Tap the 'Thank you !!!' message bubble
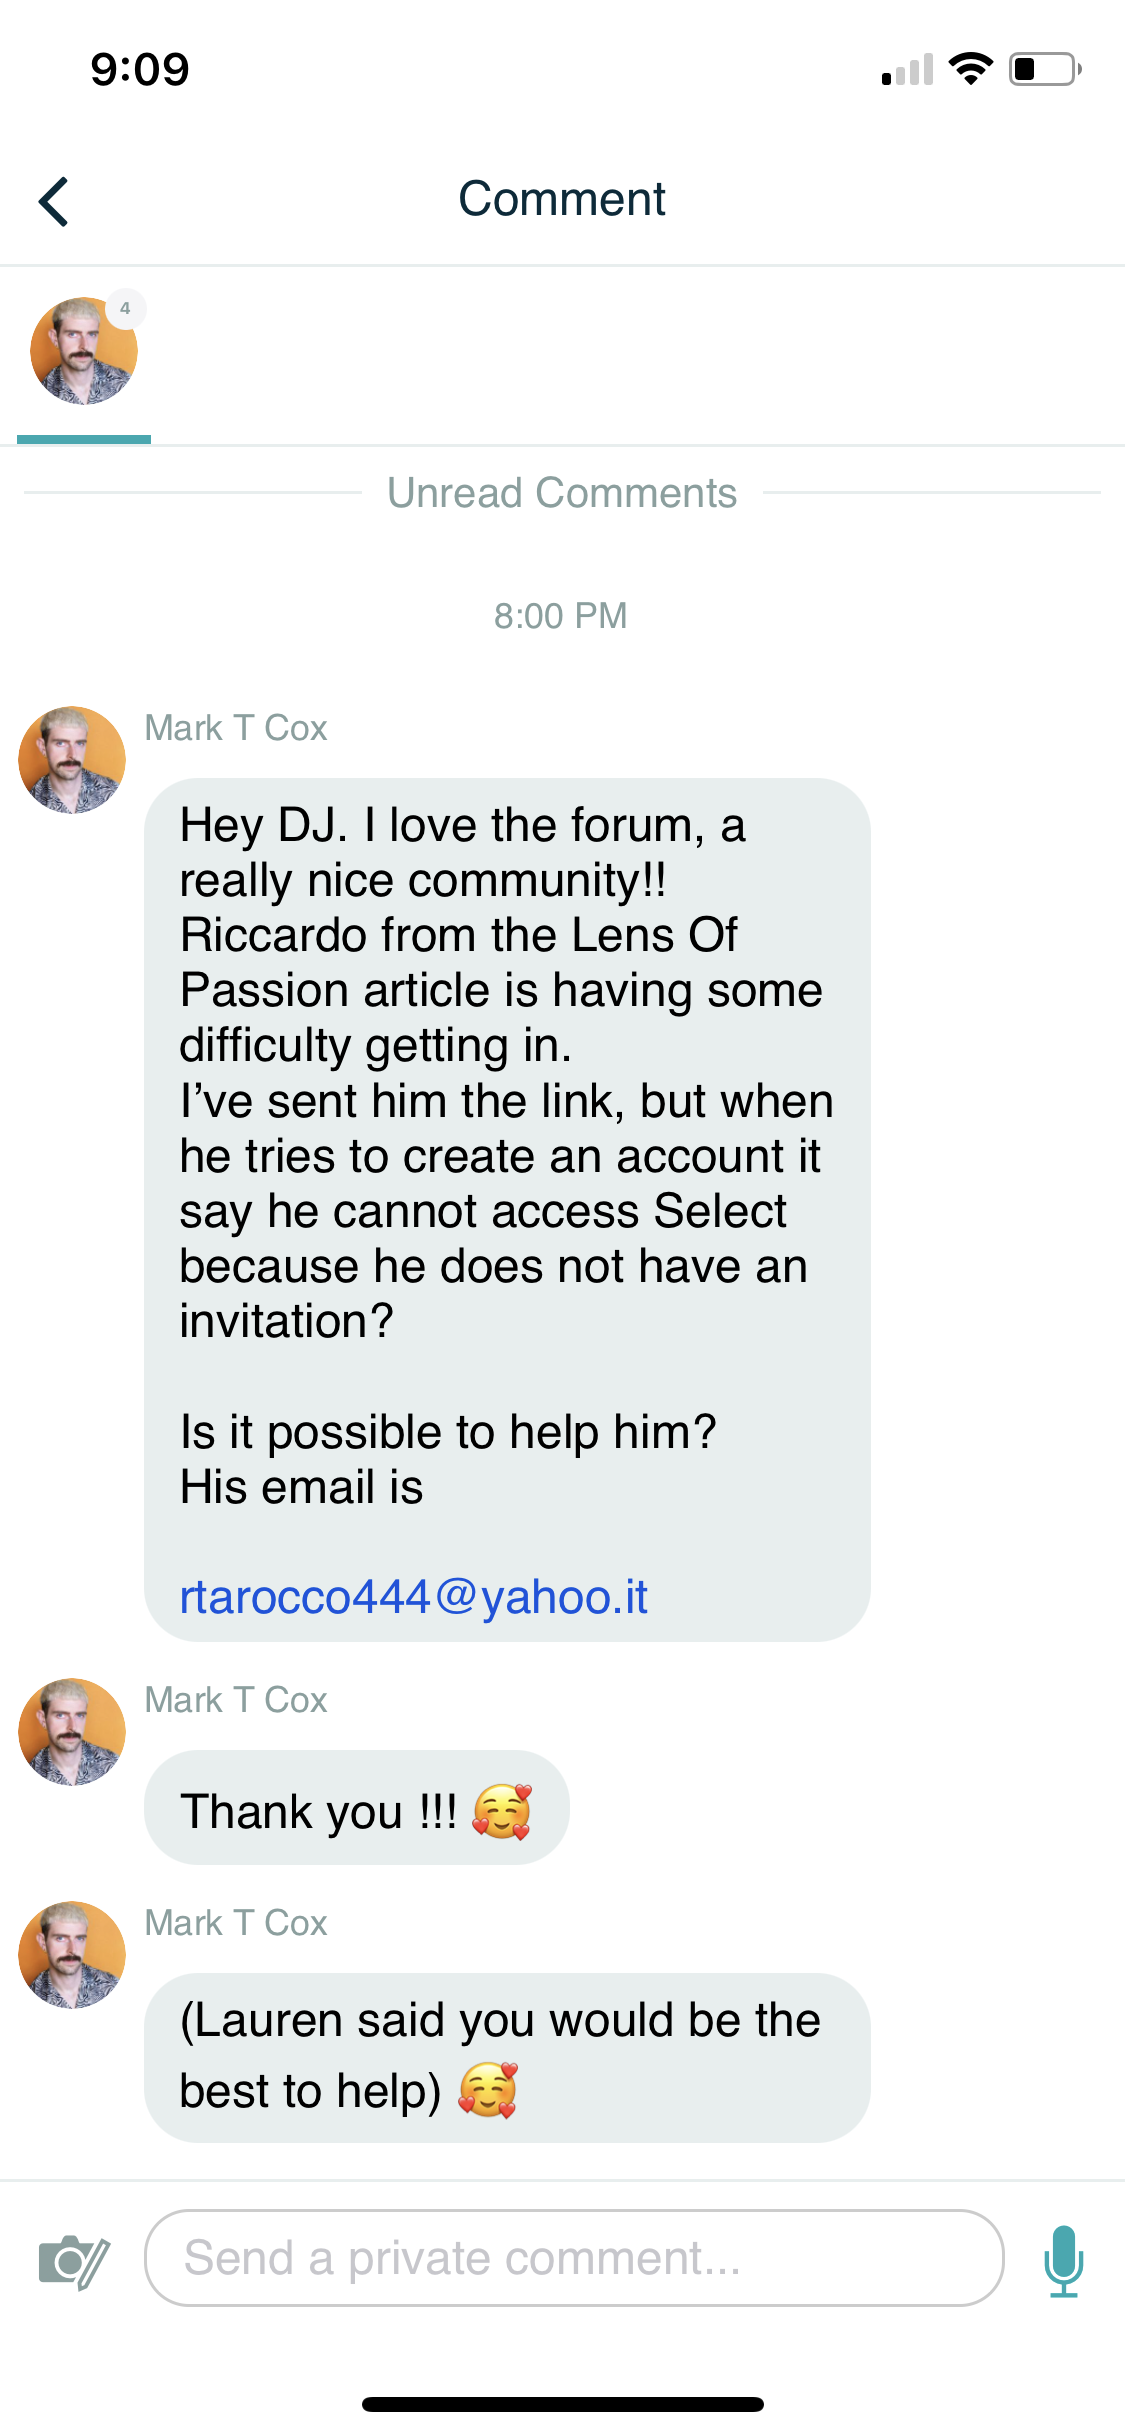Viewport: 1125px width, 2436px height. point(356,1808)
